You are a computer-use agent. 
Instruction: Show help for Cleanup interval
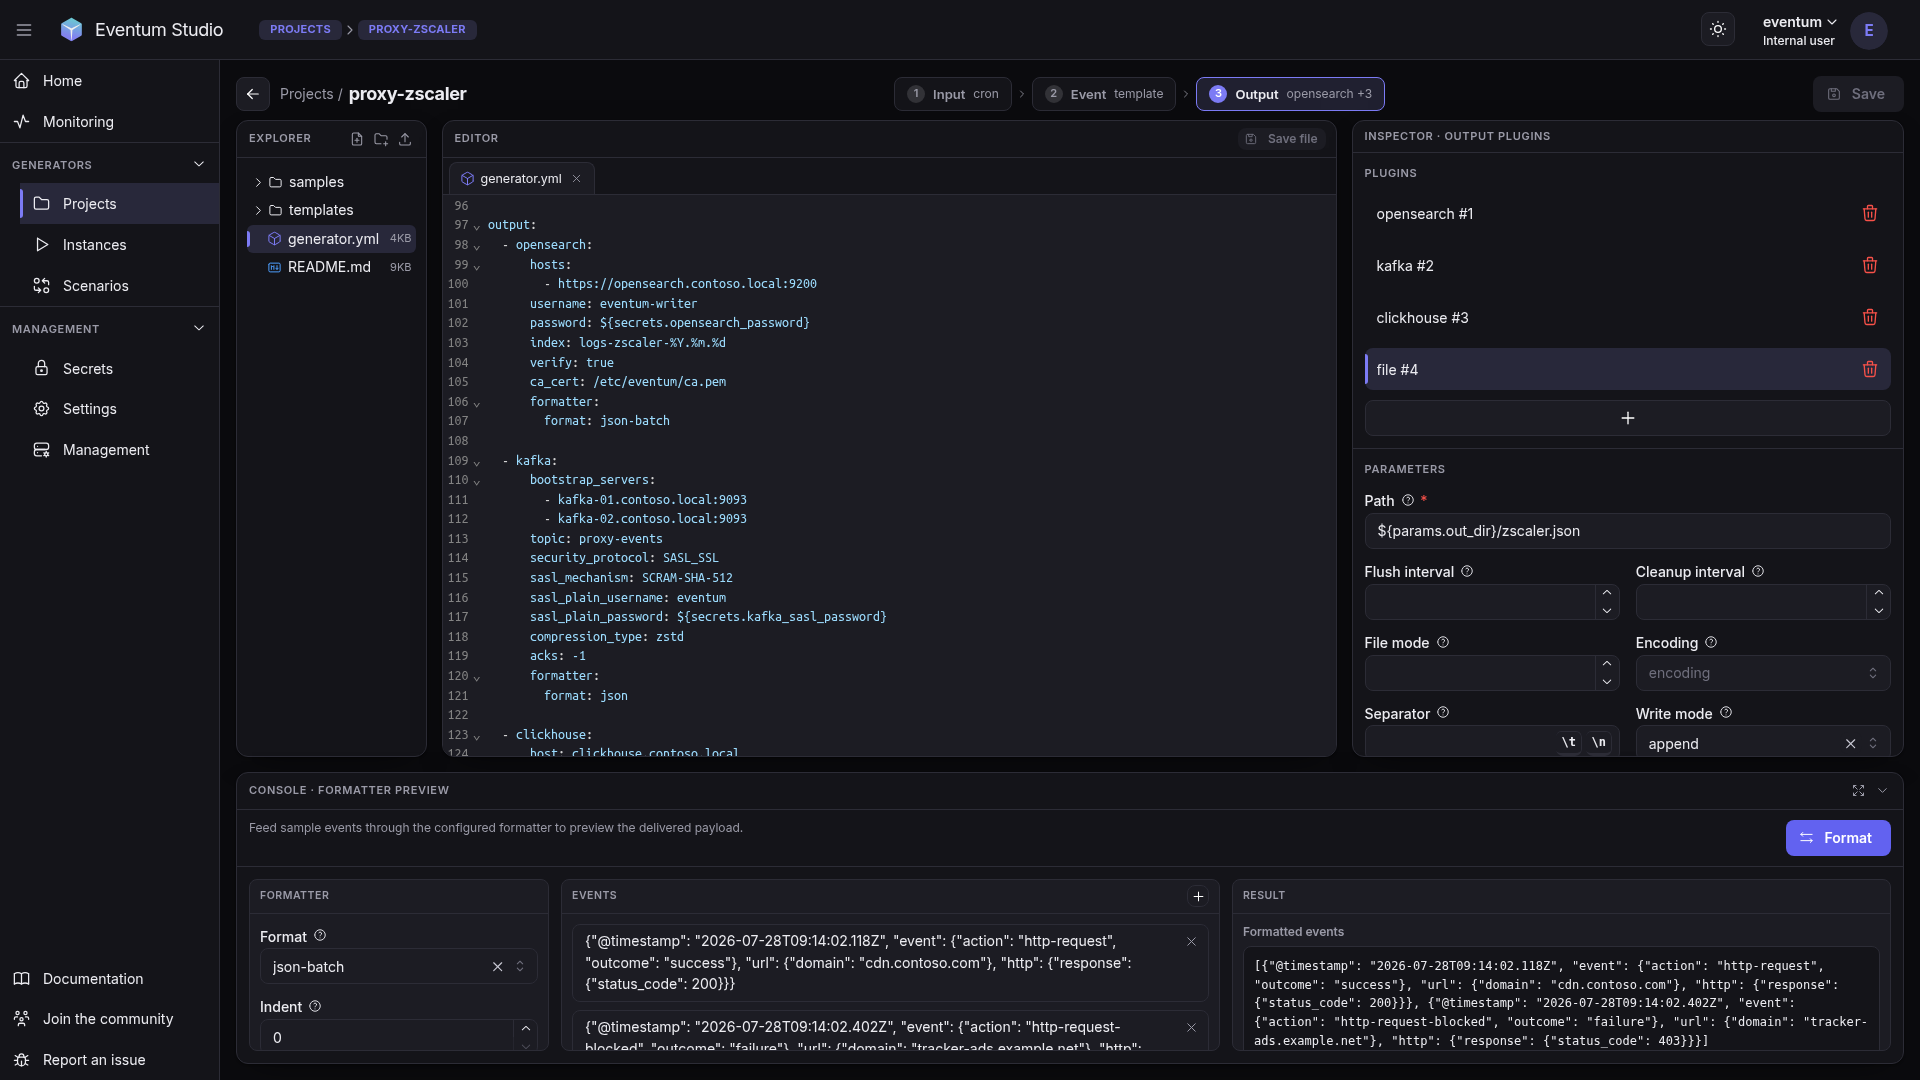coord(1758,572)
